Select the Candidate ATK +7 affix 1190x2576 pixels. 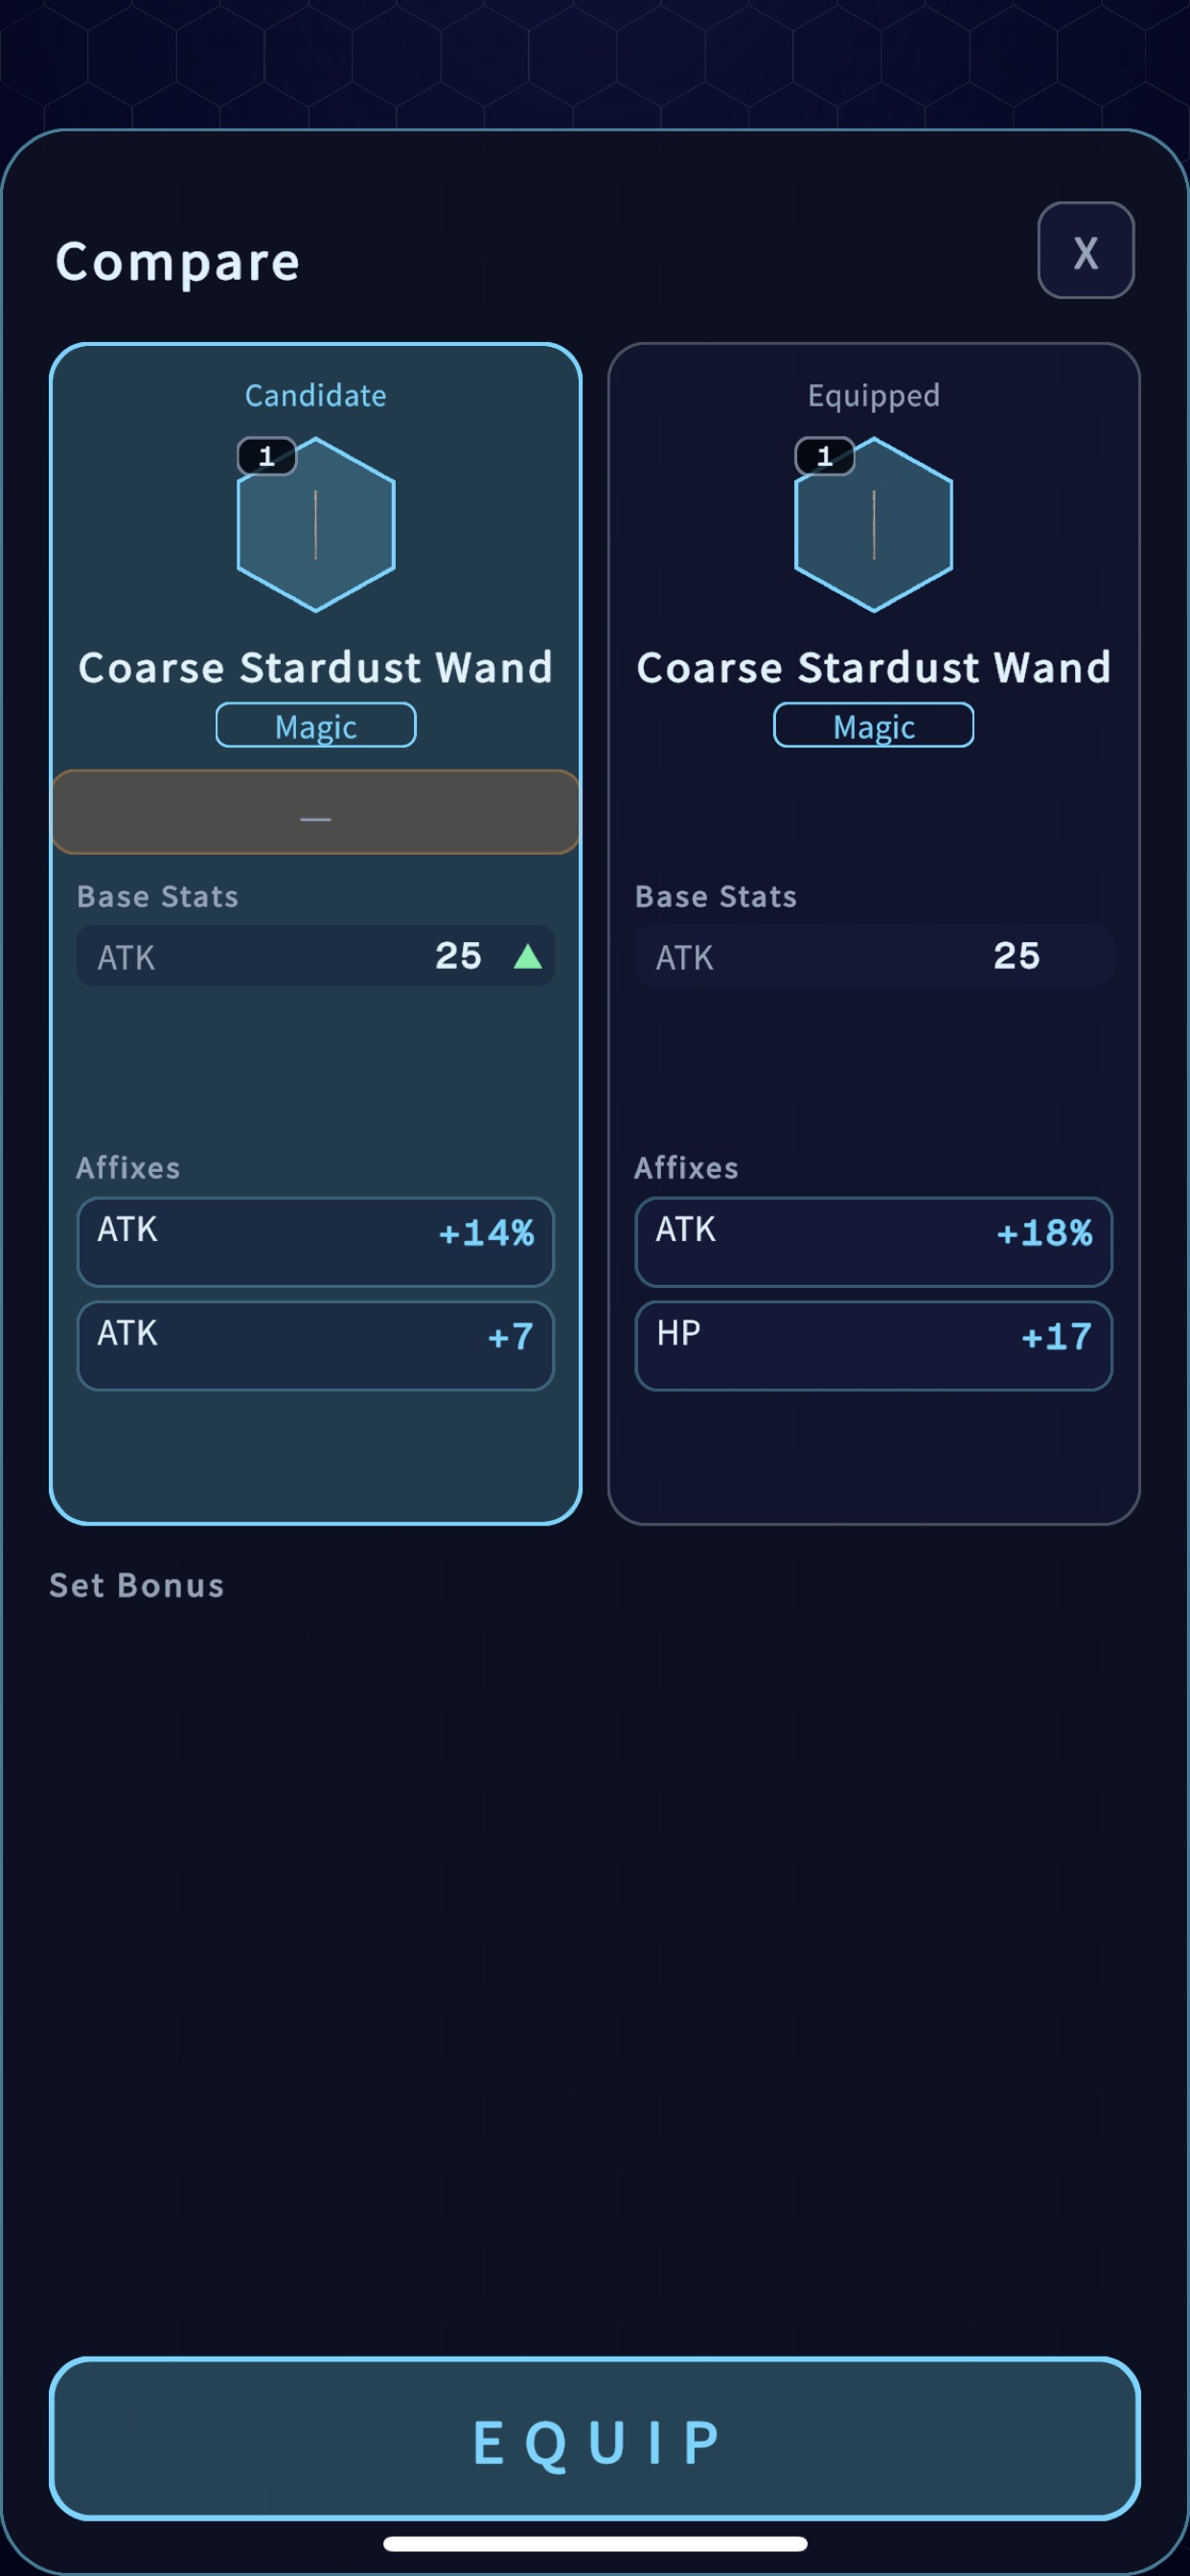click(316, 1346)
